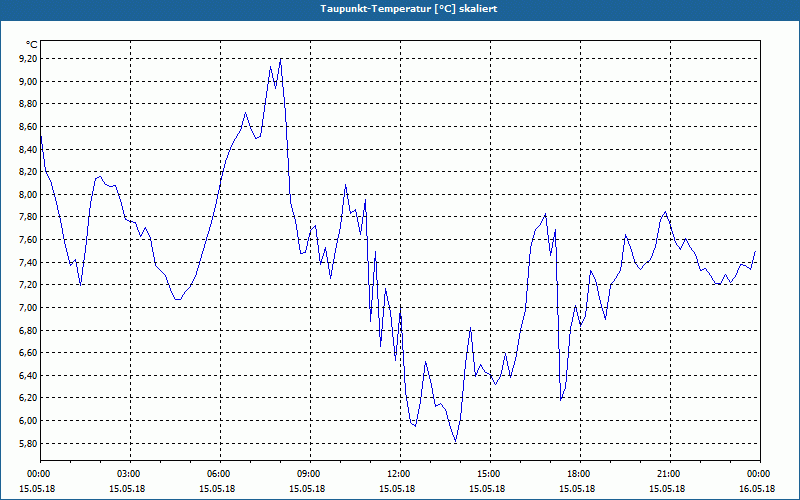Click the x-axis time label '15:00'
The image size is (800, 500).
(x=490, y=474)
